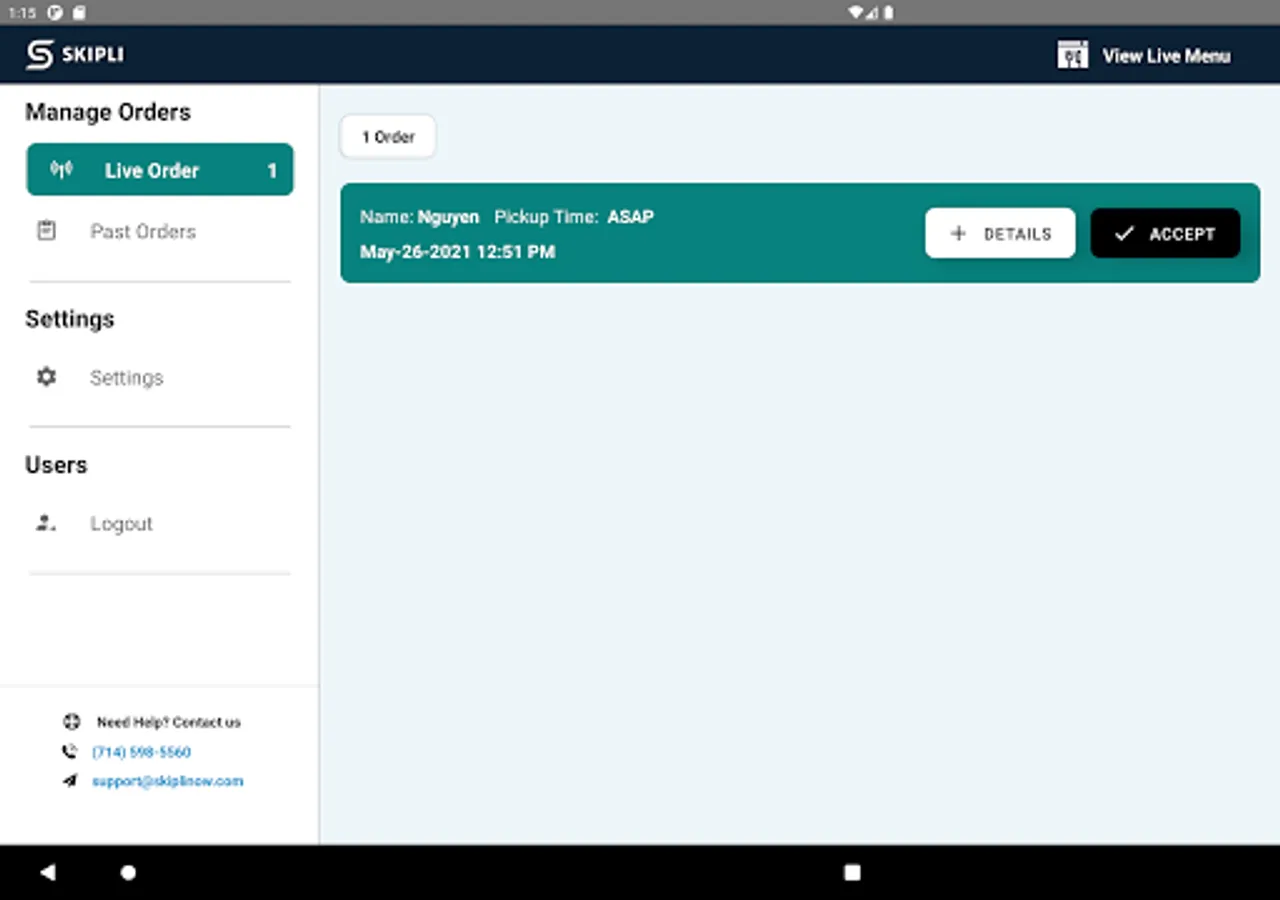1280x900 pixels.
Task: Click the battery icon in the status bar
Action: pyautogui.click(x=888, y=13)
